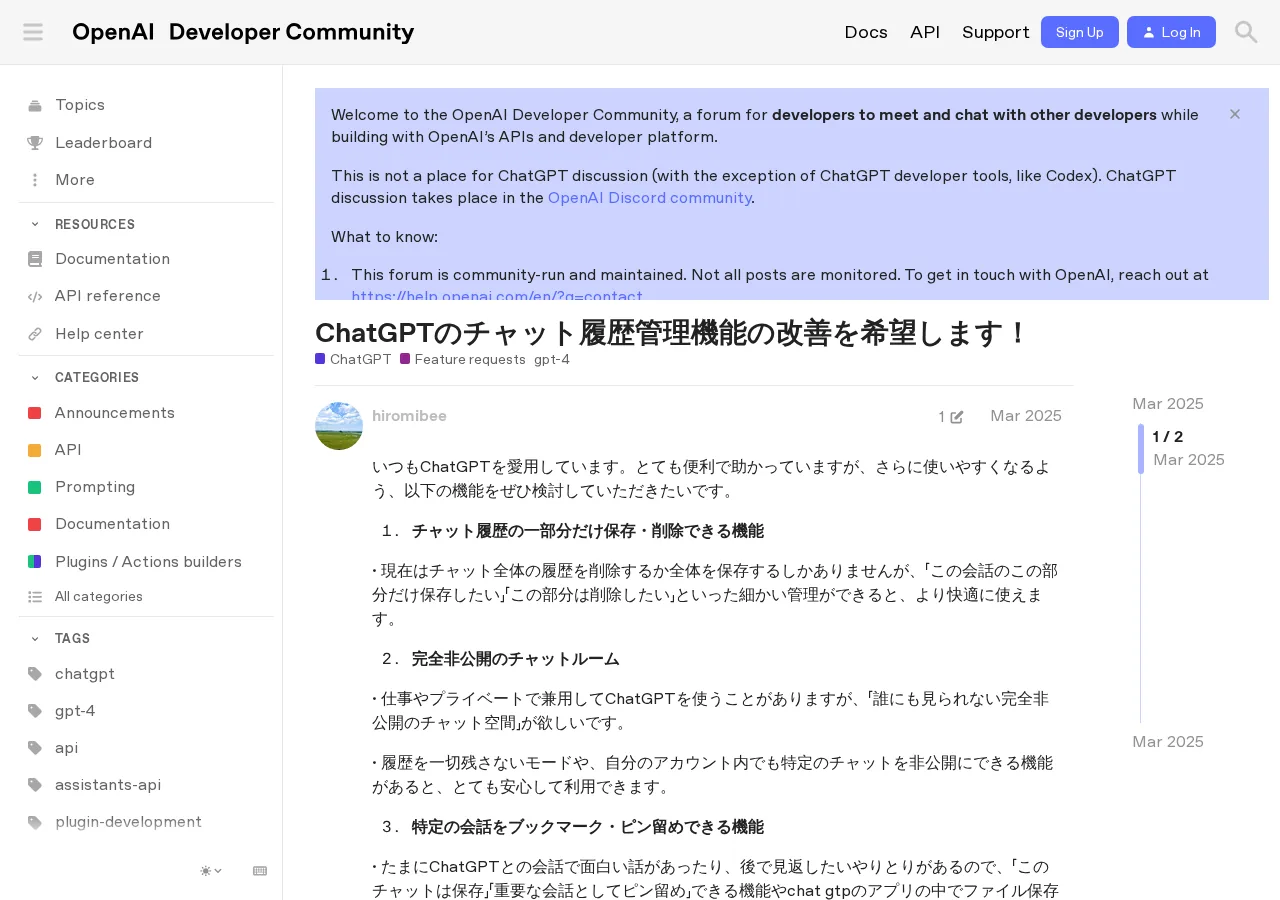Open the OpenAI Discord community link

(649, 198)
